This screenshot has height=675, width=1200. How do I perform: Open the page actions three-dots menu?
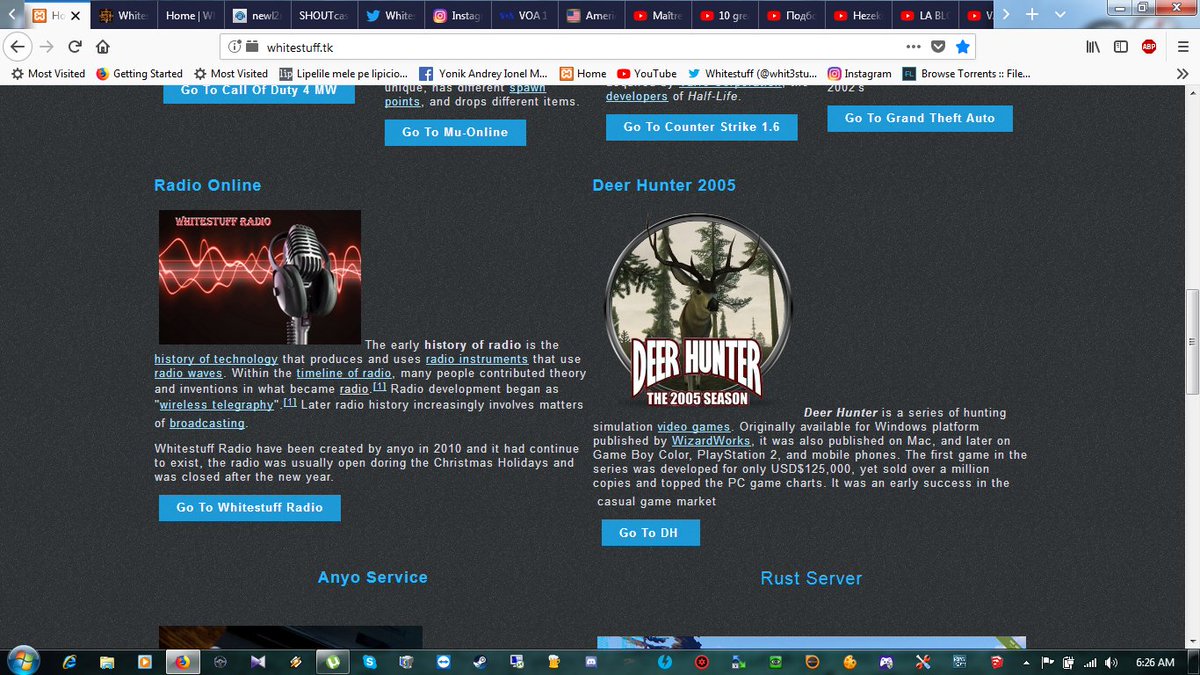tap(913, 46)
